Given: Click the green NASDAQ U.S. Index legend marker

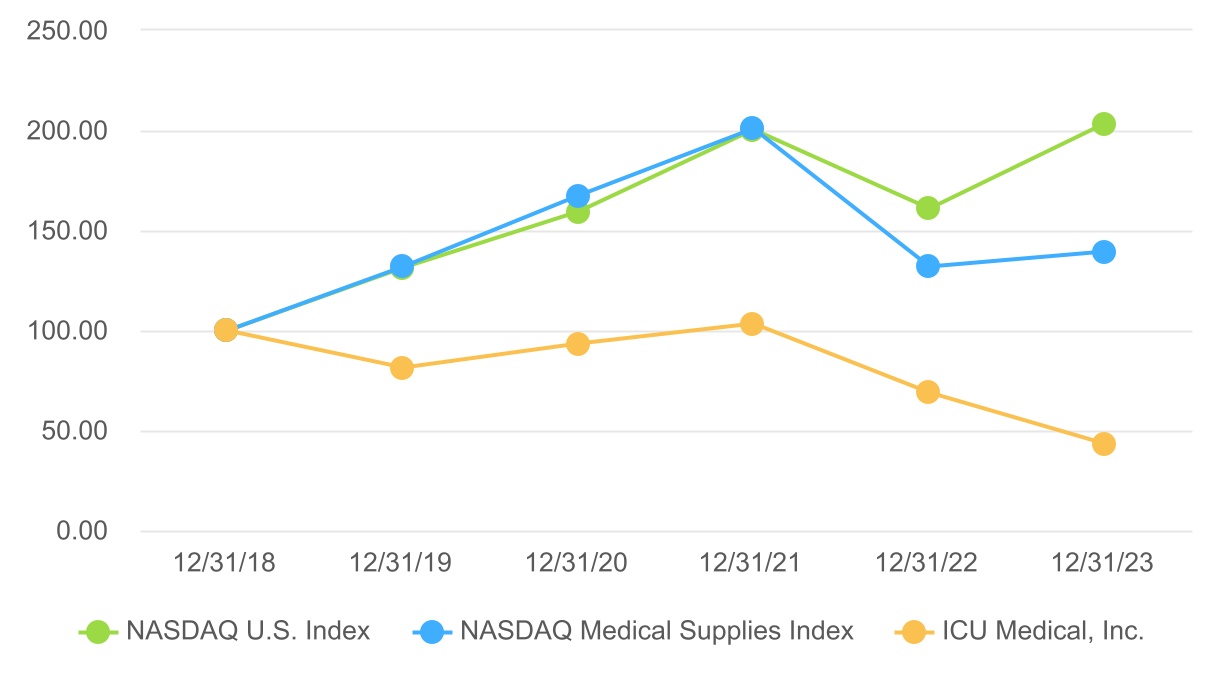Looking at the screenshot, I should pyautogui.click(x=97, y=632).
